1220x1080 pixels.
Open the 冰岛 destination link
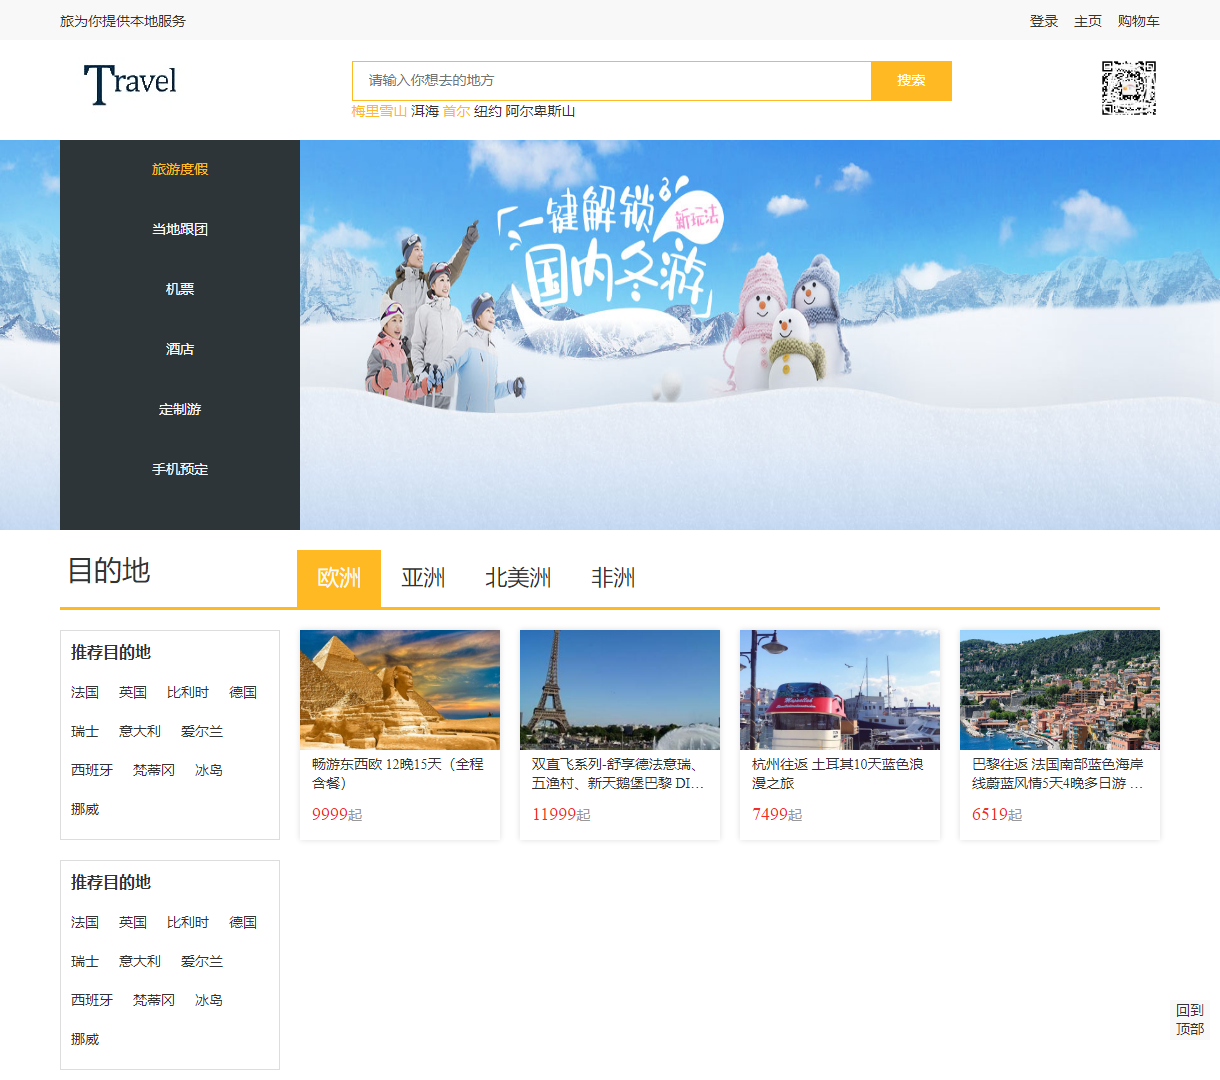point(208,770)
